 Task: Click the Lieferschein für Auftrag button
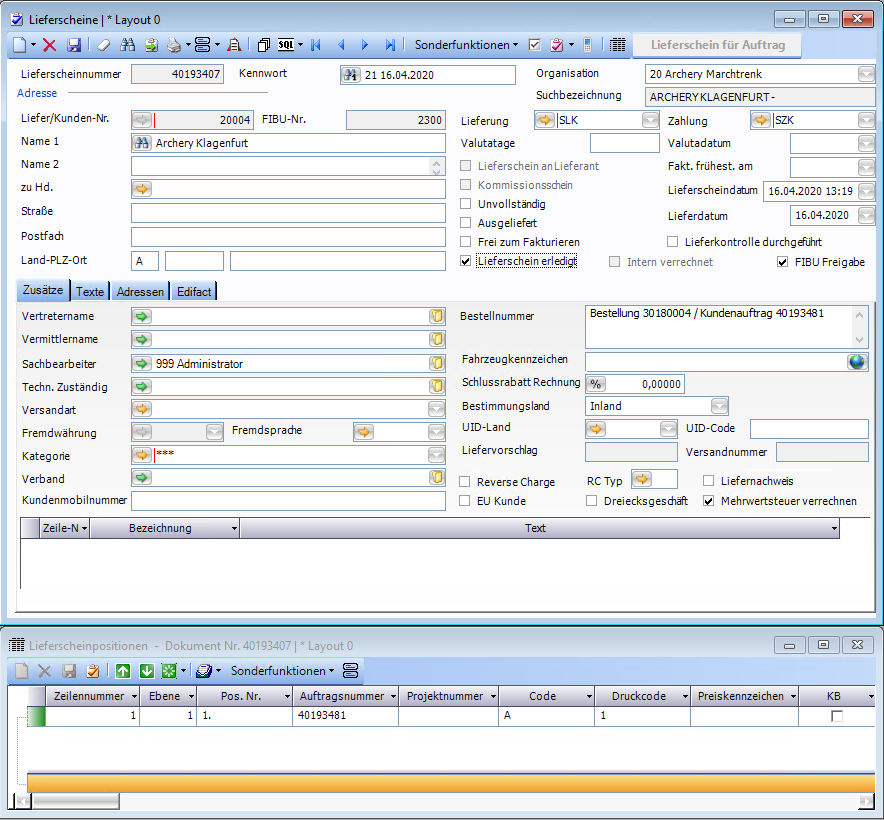tap(717, 45)
